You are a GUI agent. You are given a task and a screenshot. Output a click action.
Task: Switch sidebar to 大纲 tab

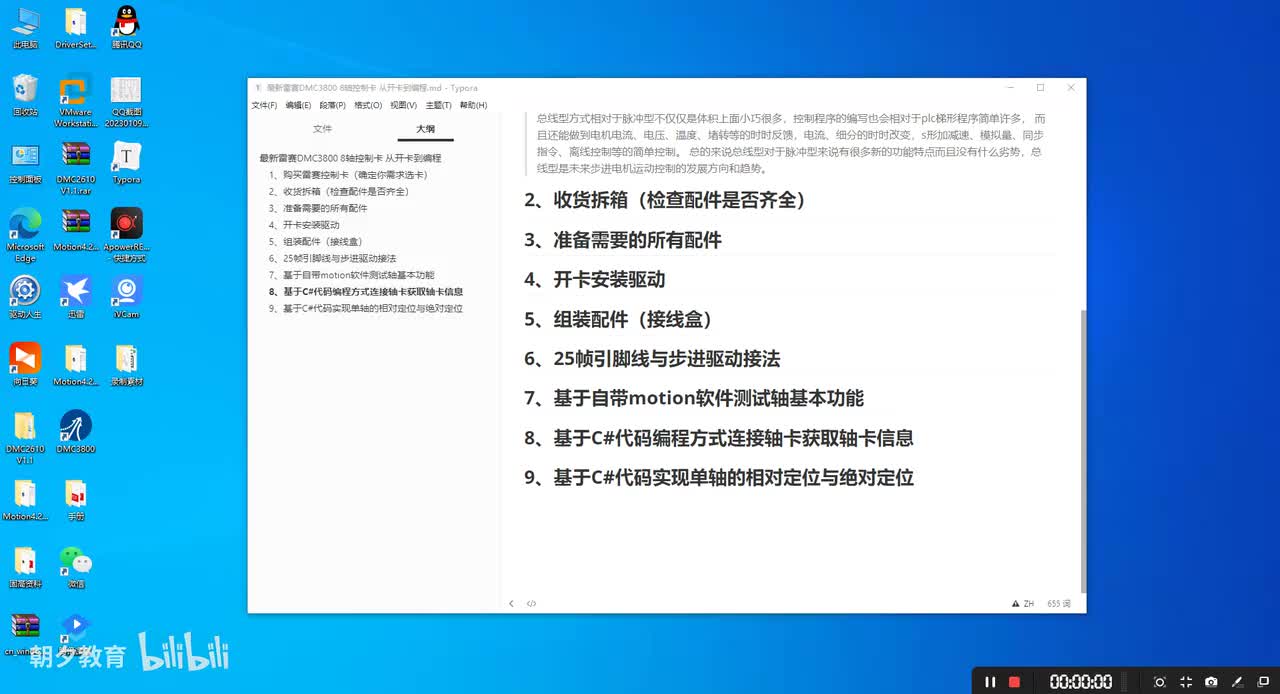426,129
